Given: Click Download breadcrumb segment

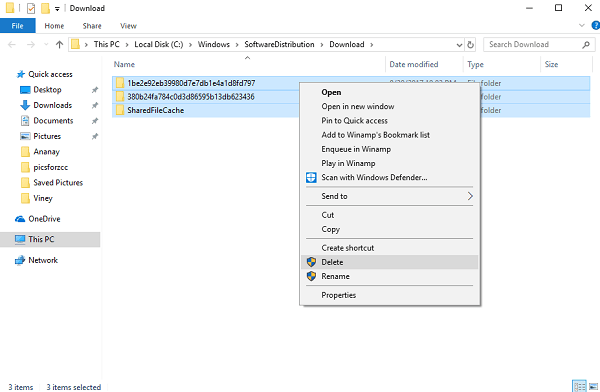Looking at the screenshot, I should coord(347,44).
